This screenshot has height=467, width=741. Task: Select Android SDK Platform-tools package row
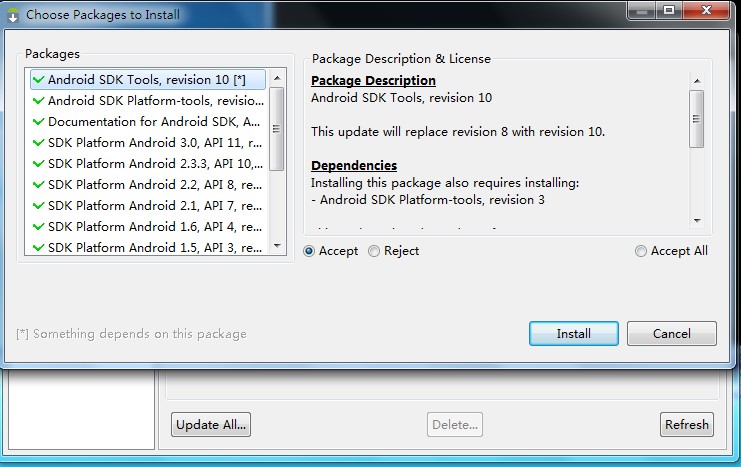click(x=148, y=101)
